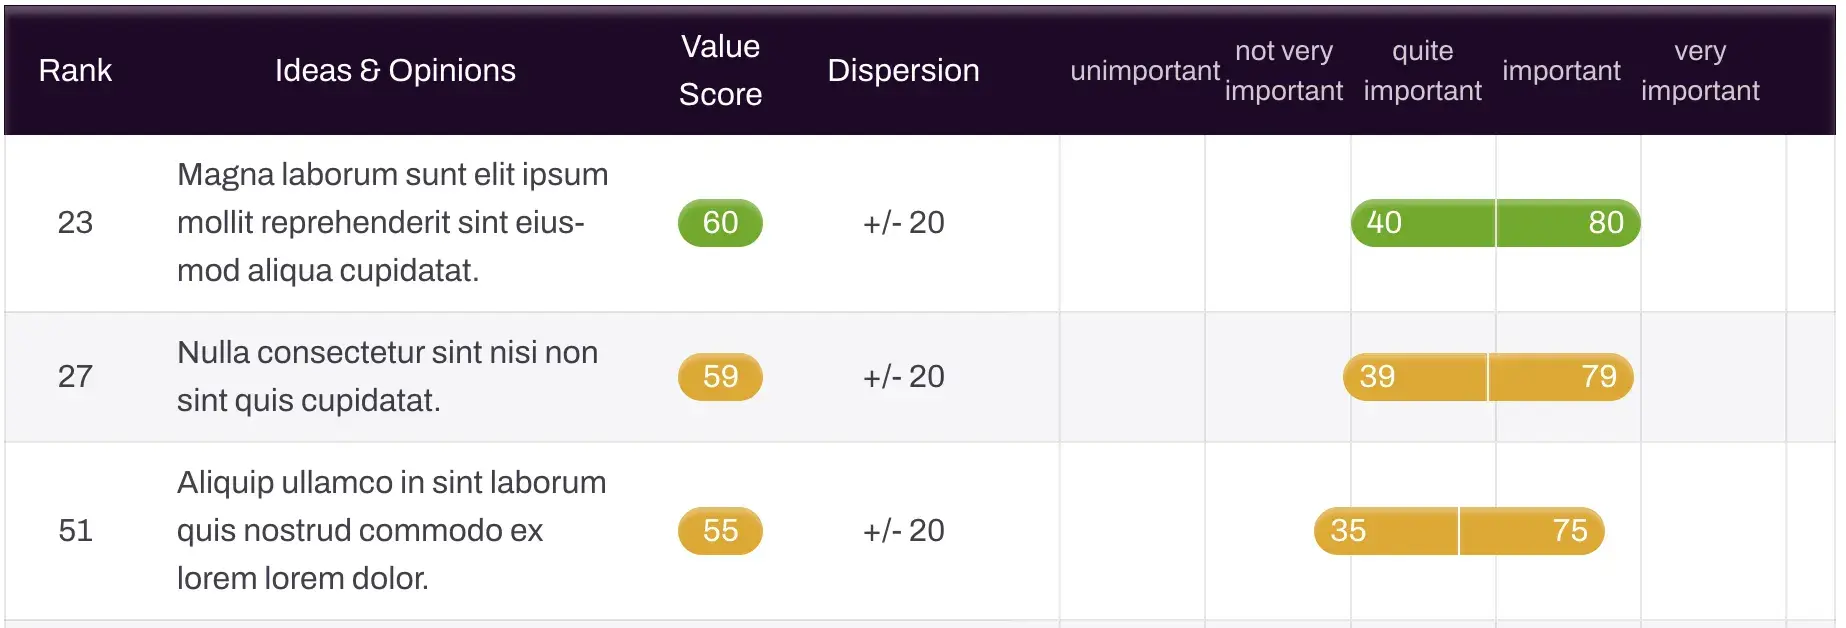Select the value score badge showing 55
The image size is (1846, 628).
pos(720,530)
